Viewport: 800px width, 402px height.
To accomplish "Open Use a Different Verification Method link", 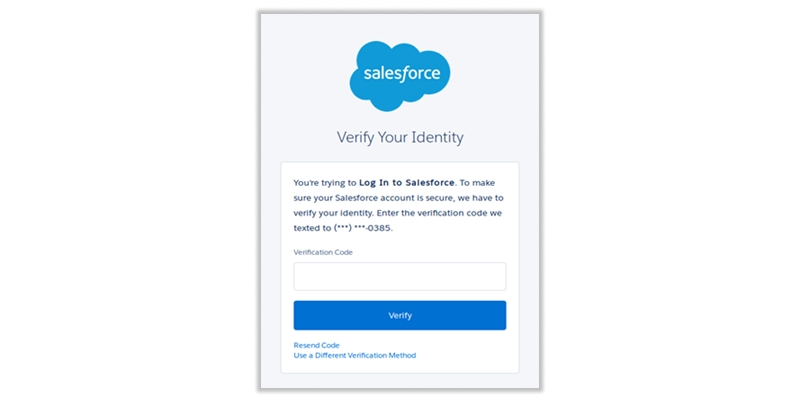I will click(x=354, y=355).
